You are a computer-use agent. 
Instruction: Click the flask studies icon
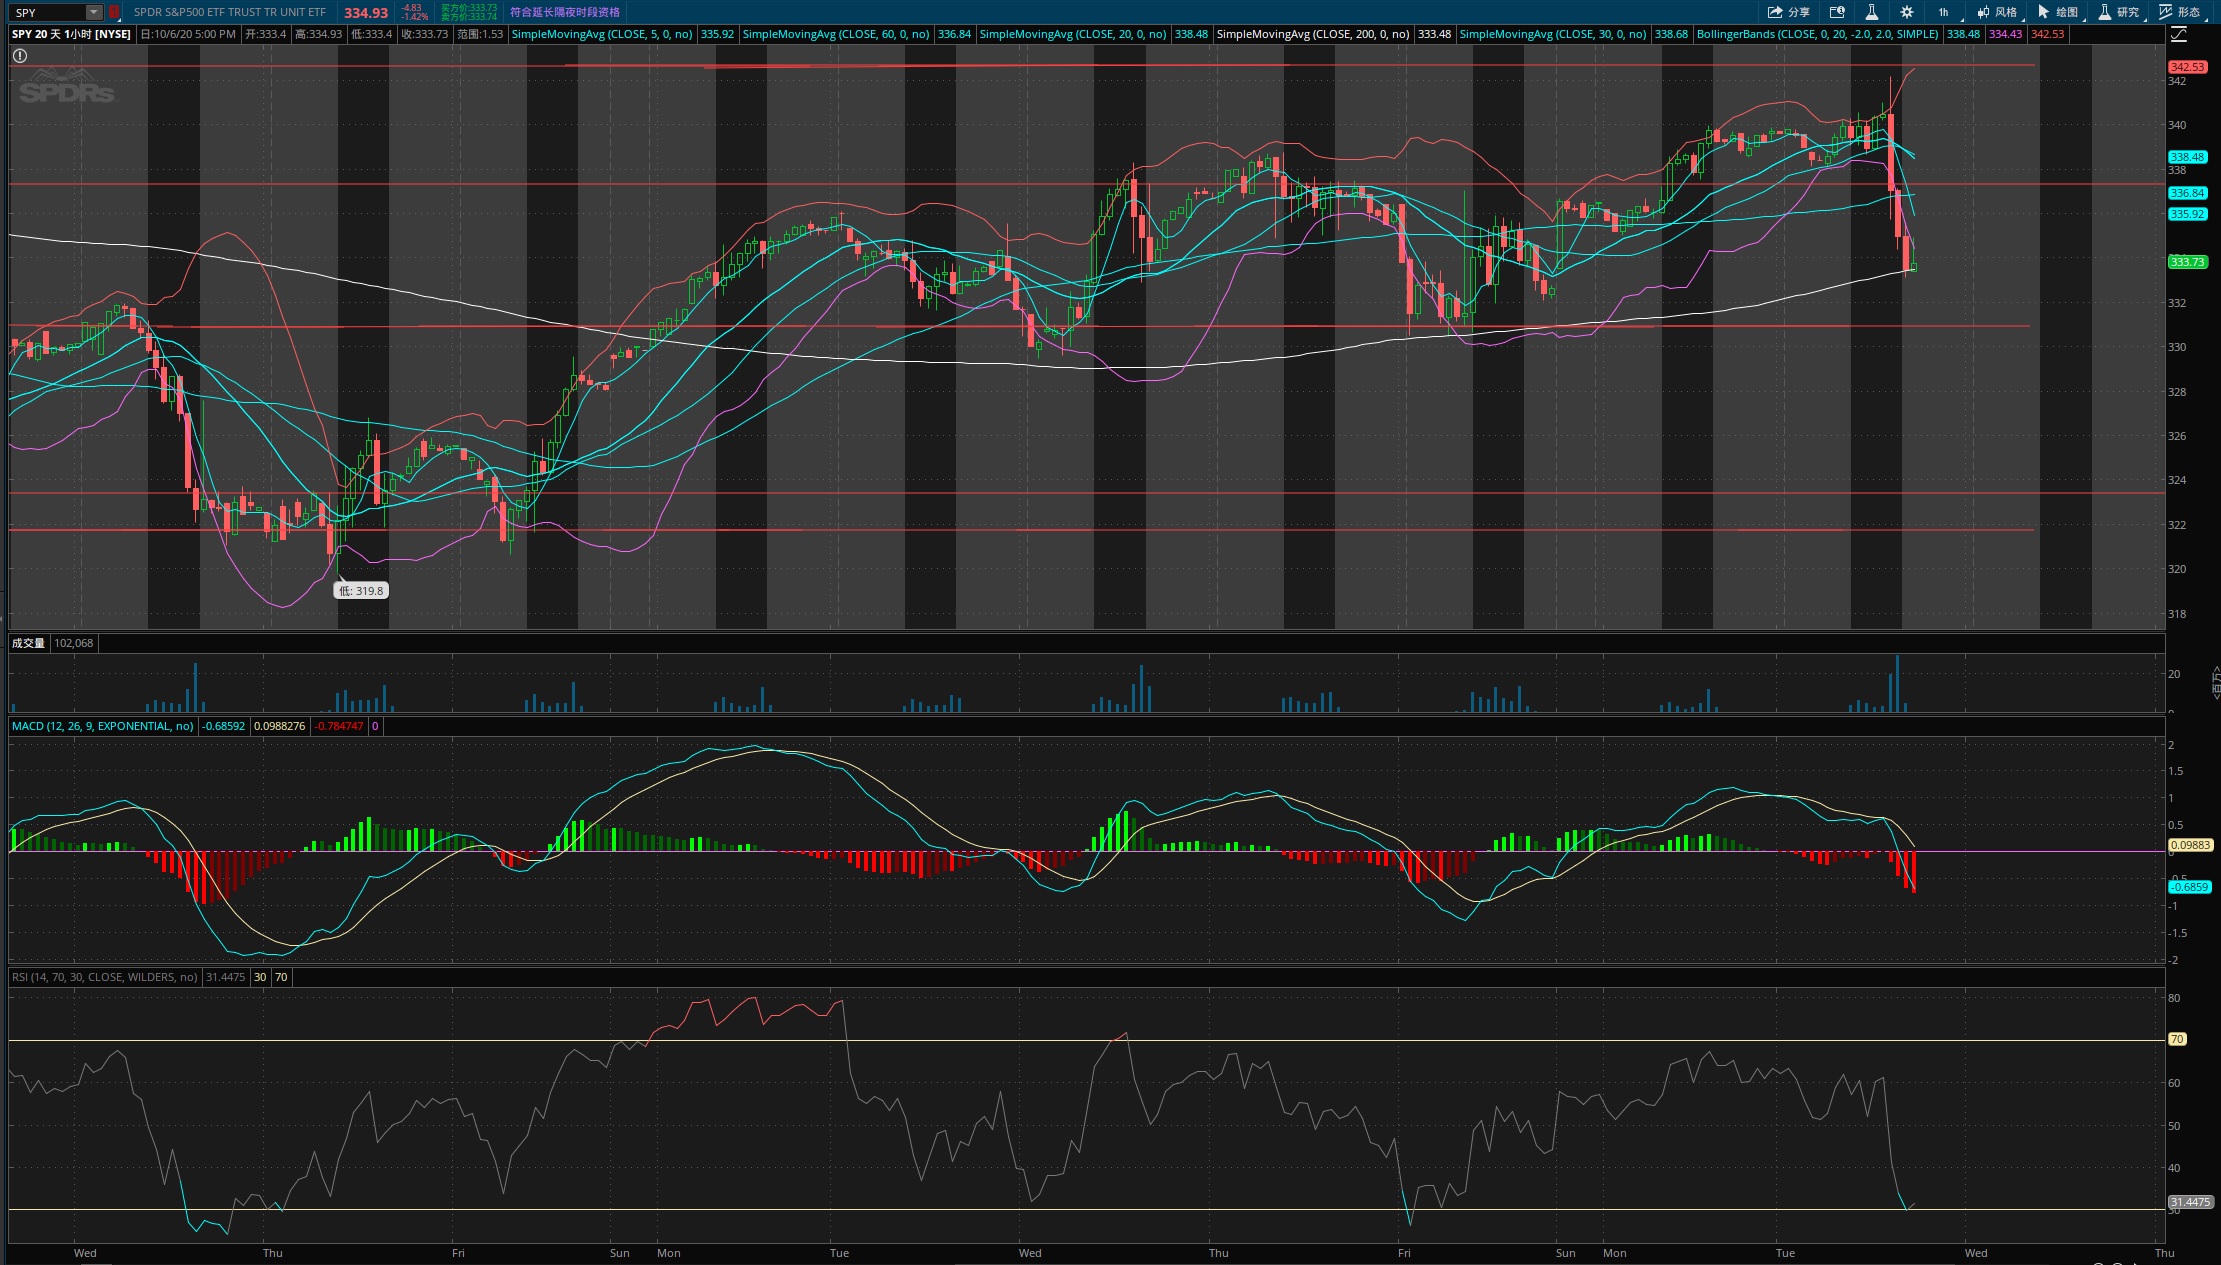[x=1871, y=12]
